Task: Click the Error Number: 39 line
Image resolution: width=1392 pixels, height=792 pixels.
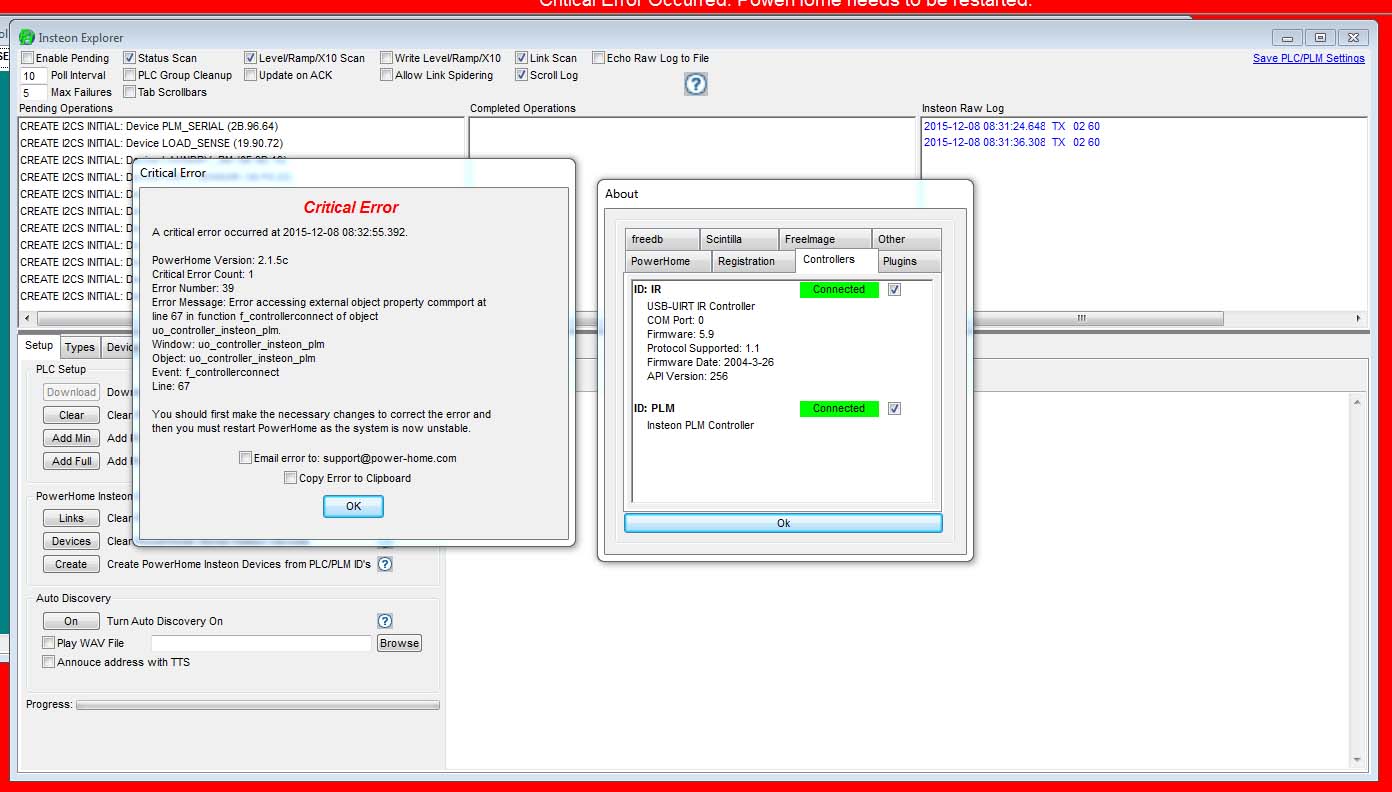Action: (193, 288)
